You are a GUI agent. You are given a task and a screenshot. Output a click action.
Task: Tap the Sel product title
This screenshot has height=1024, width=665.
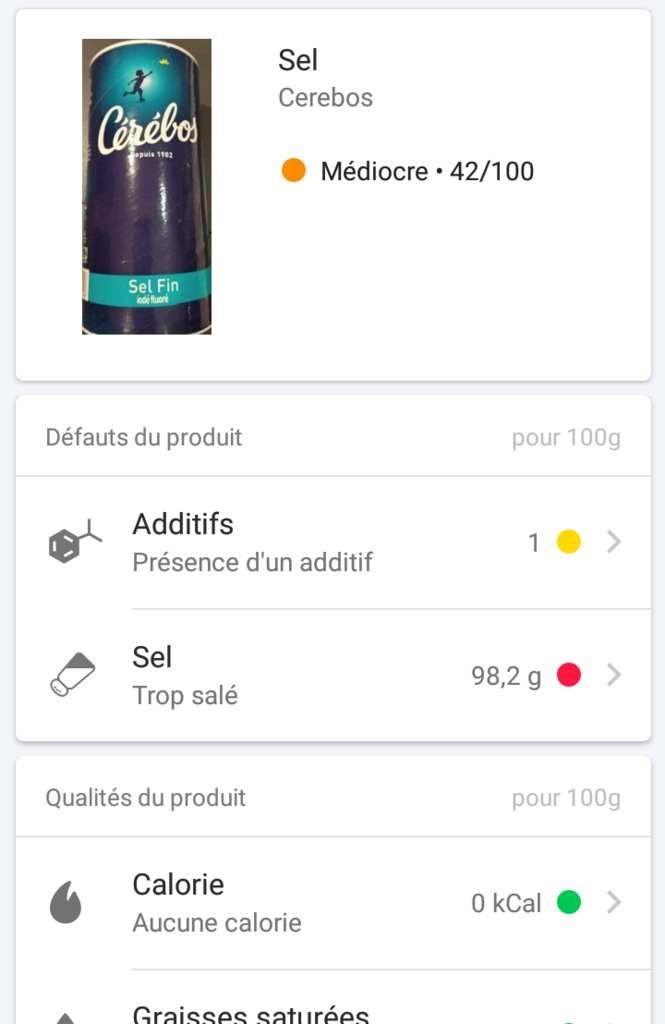[x=298, y=60]
